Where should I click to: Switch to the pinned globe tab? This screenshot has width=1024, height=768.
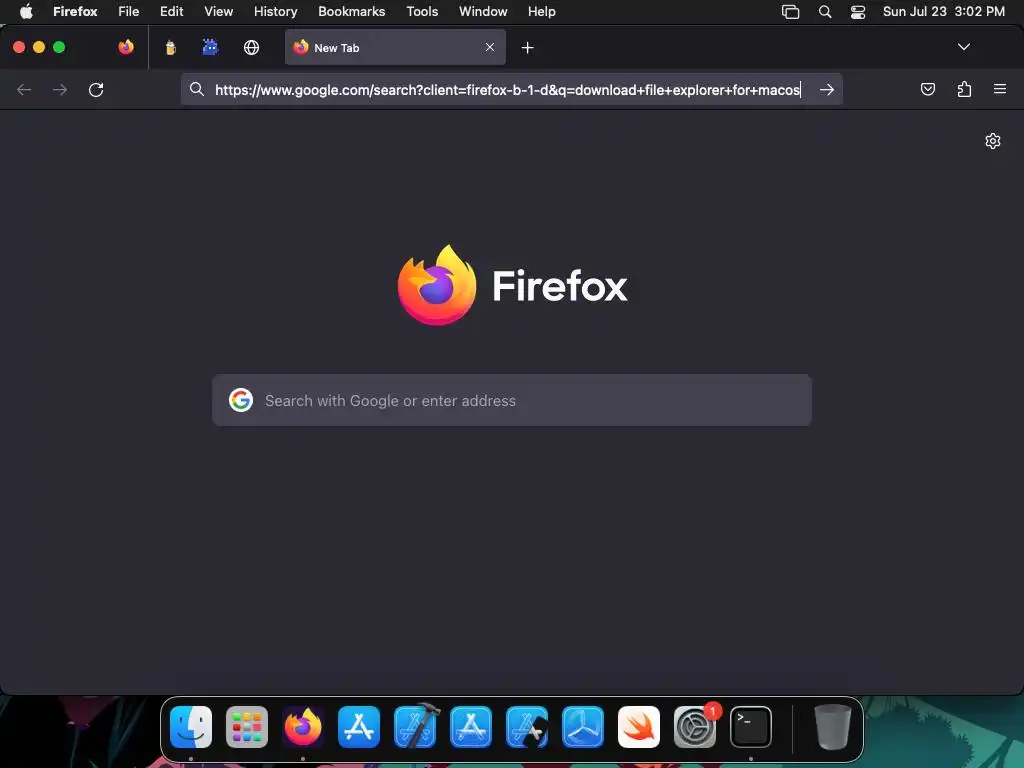coord(251,47)
